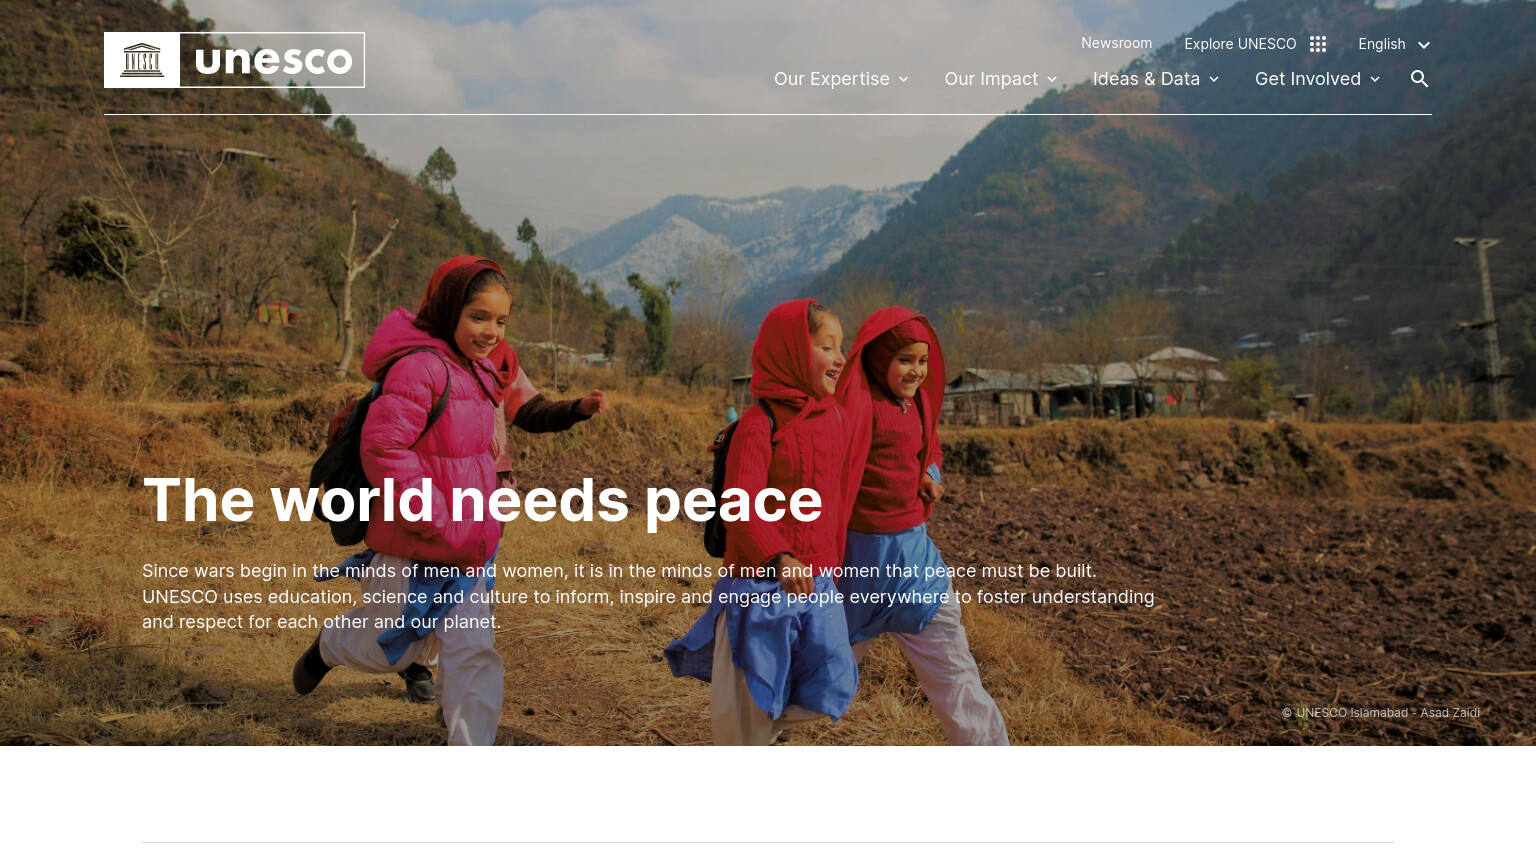Screen dimensions: 1536x864
Task: Open the Our Expertise menu
Action: point(832,79)
